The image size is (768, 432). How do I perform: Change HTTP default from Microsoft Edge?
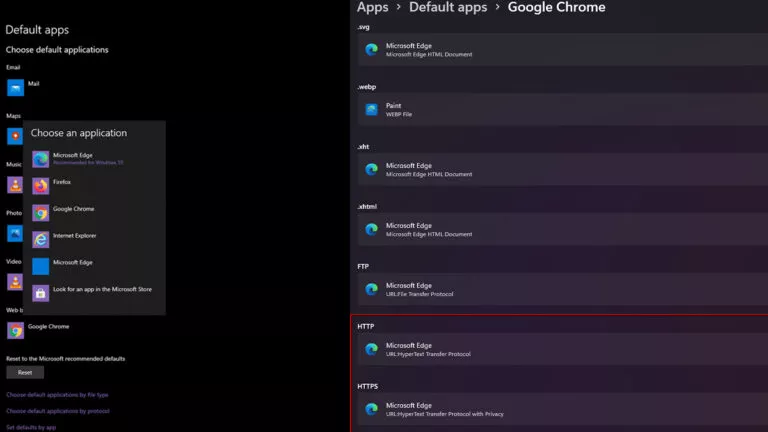563,349
